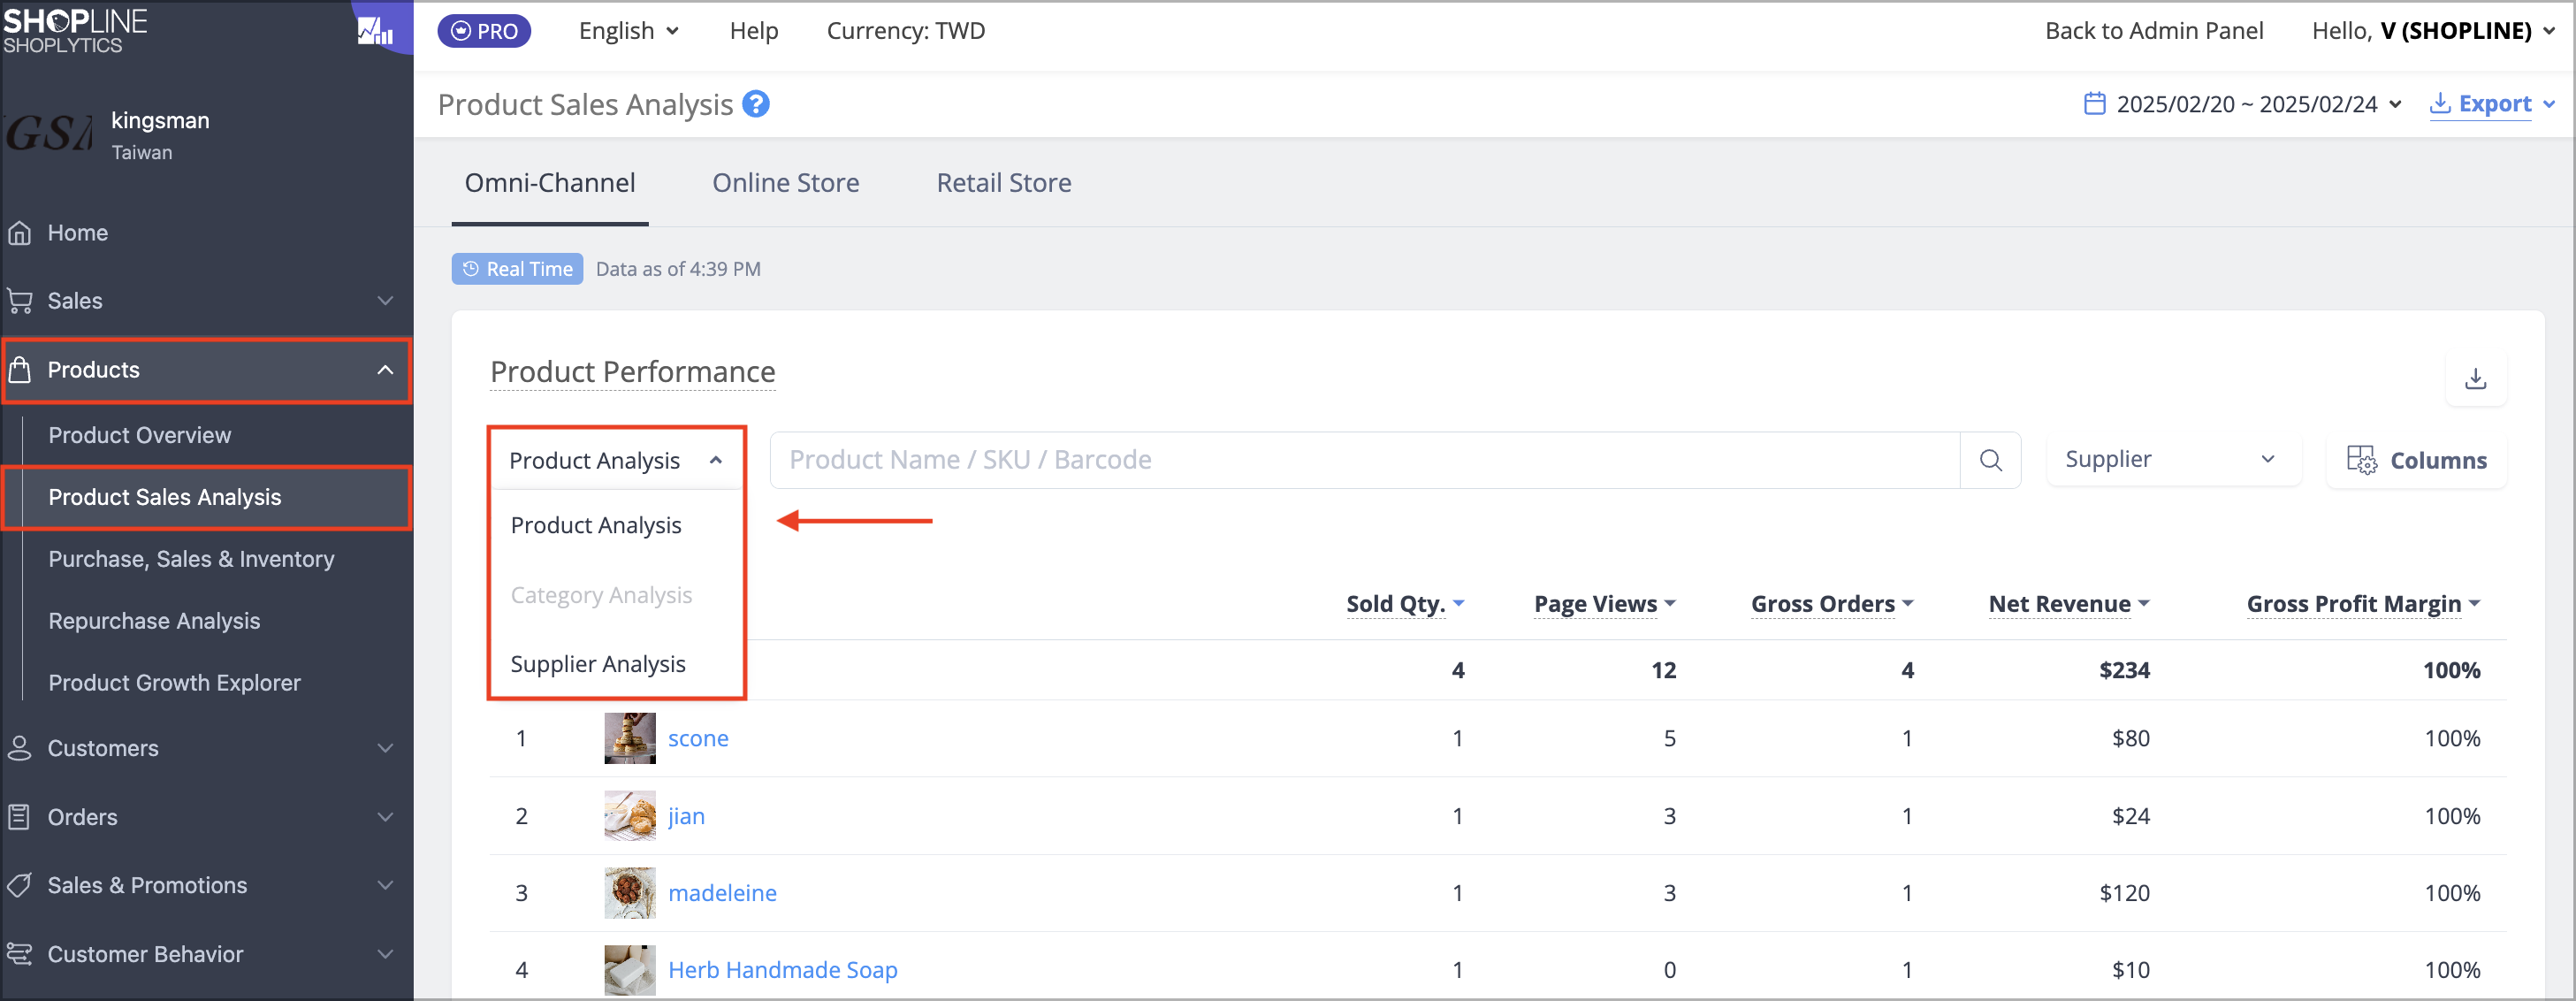
Task: Collapse the Products section chevron
Action: pos(385,370)
